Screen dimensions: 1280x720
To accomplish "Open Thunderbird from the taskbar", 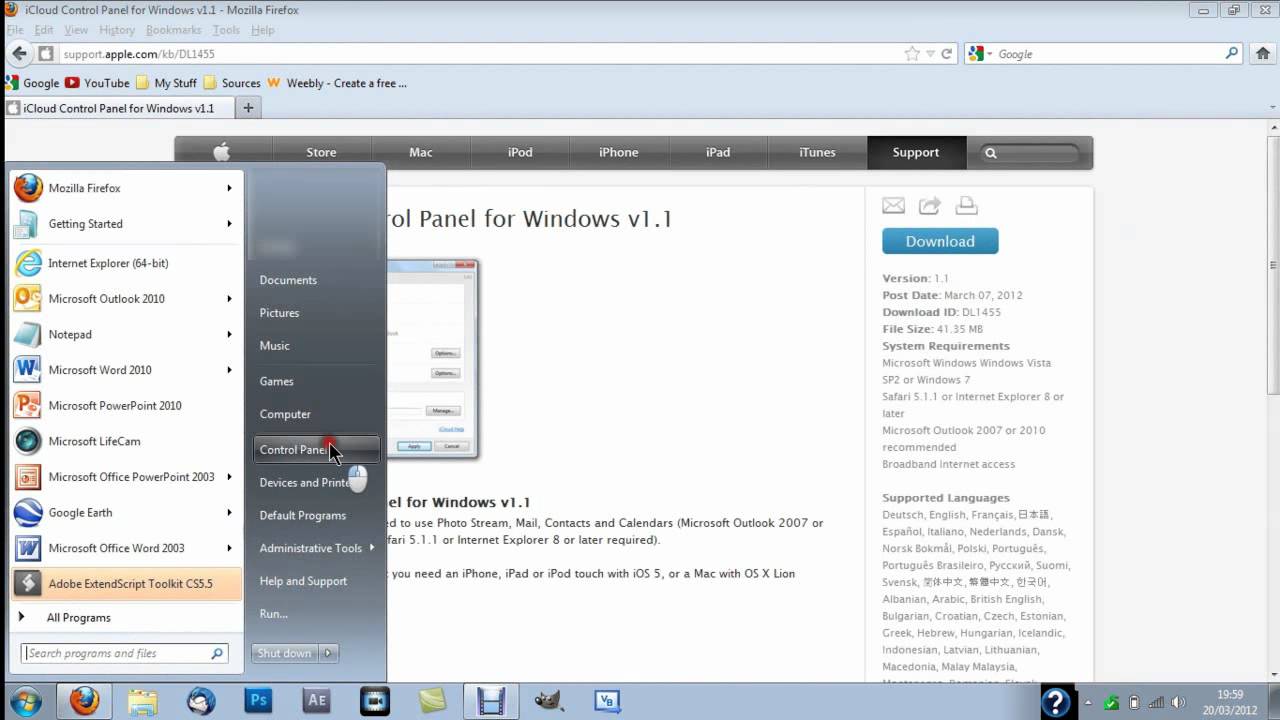I will pyautogui.click(x=200, y=701).
